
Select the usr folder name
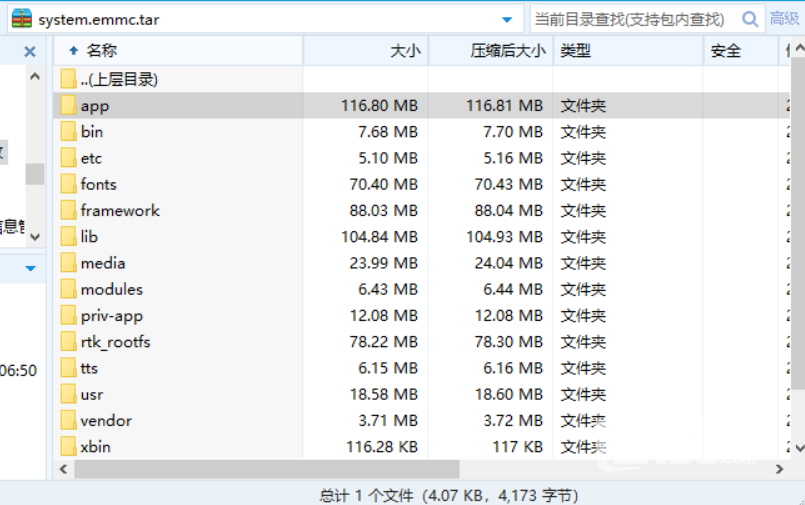pos(92,395)
